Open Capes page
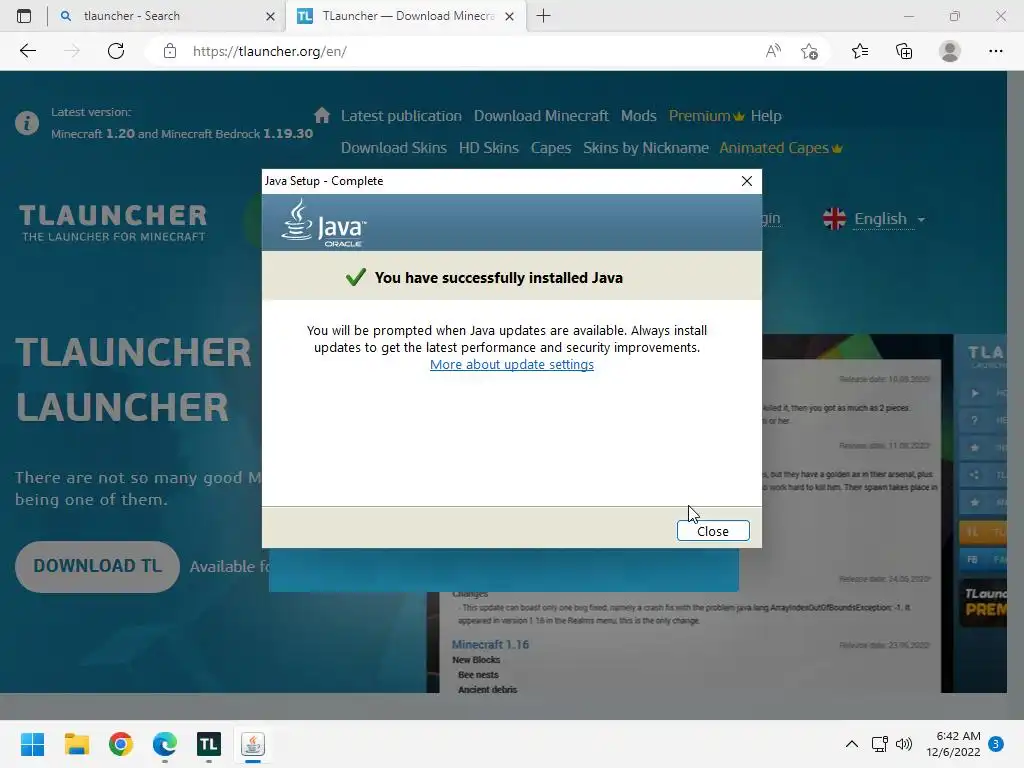This screenshot has width=1024, height=768. [551, 148]
